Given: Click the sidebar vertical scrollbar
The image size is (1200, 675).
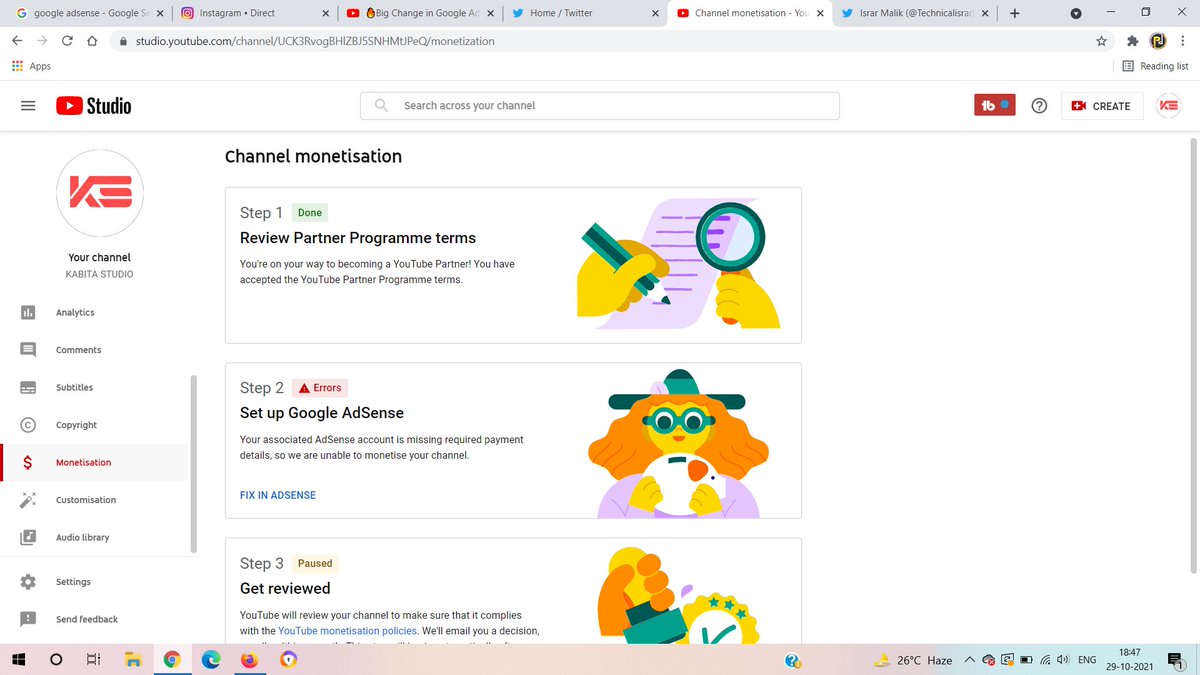Looking at the screenshot, I should click(194, 464).
